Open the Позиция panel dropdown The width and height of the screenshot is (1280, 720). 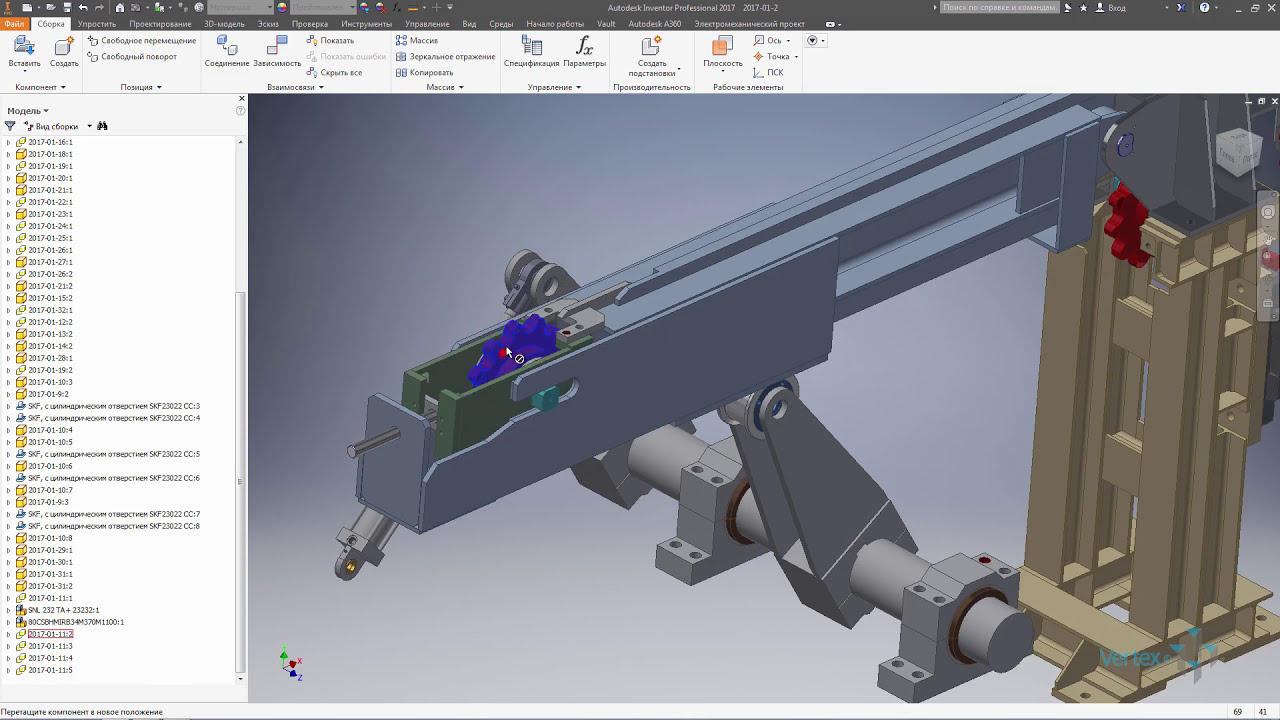[x=141, y=88]
